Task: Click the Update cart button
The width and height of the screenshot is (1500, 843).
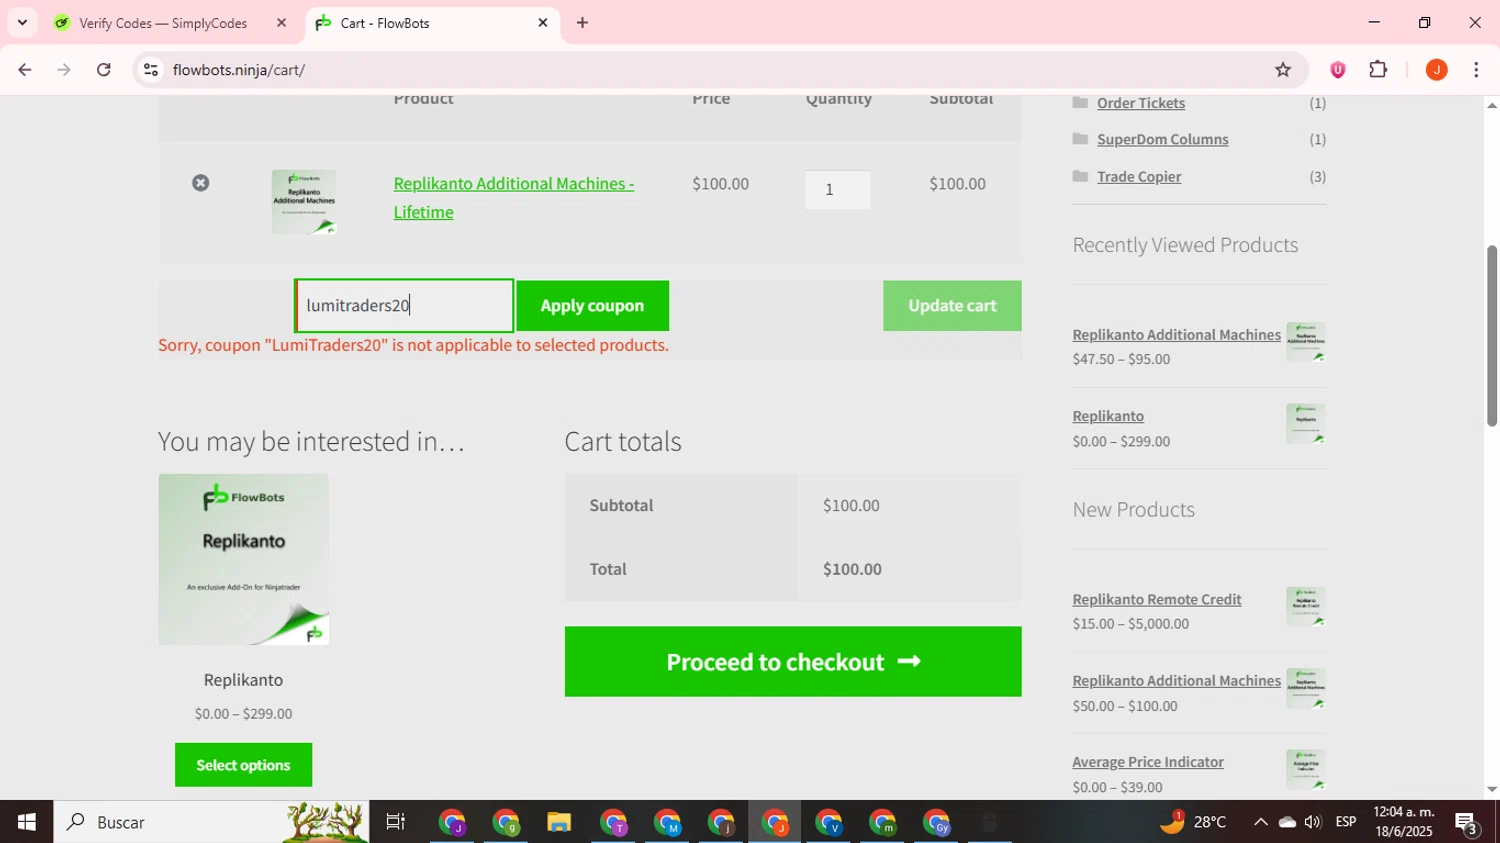Action: tap(952, 306)
